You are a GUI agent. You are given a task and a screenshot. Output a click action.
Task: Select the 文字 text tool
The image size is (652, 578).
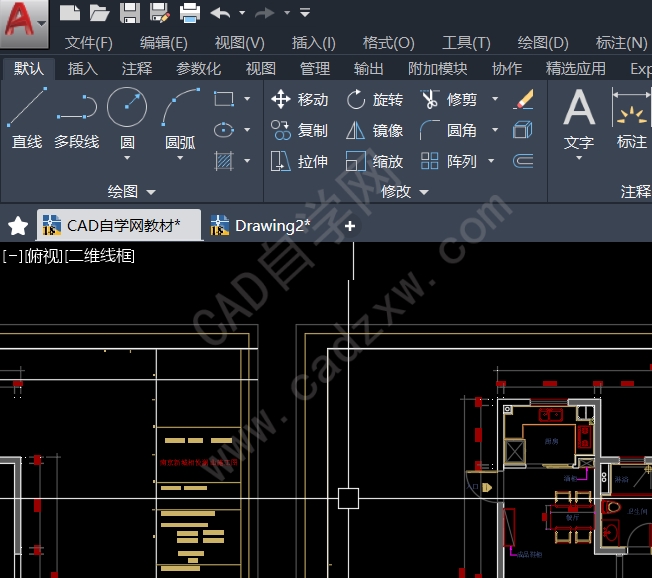tap(579, 119)
